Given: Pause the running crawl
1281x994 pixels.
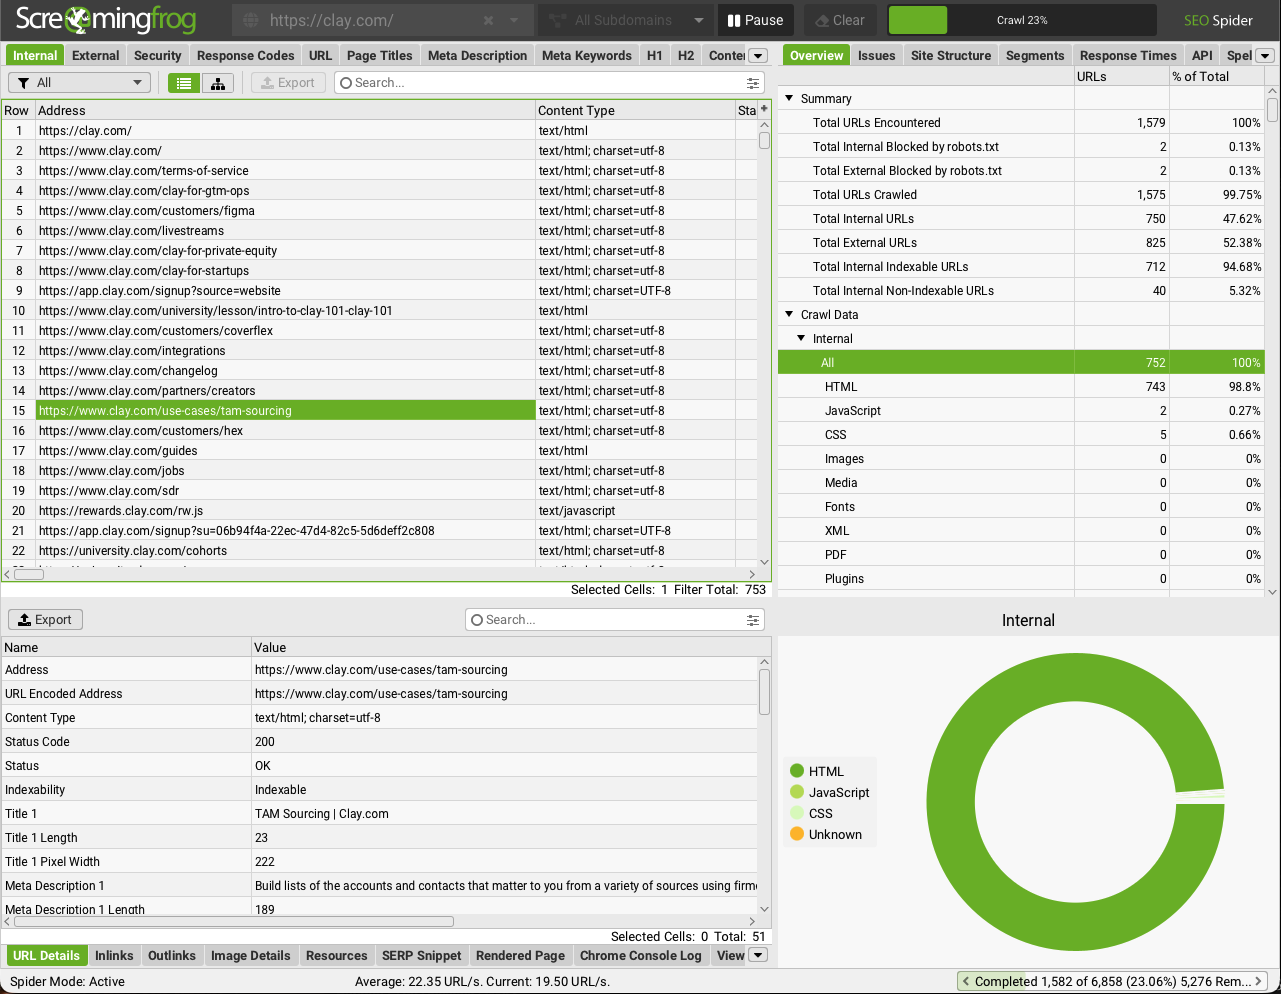Looking at the screenshot, I should [x=755, y=20].
